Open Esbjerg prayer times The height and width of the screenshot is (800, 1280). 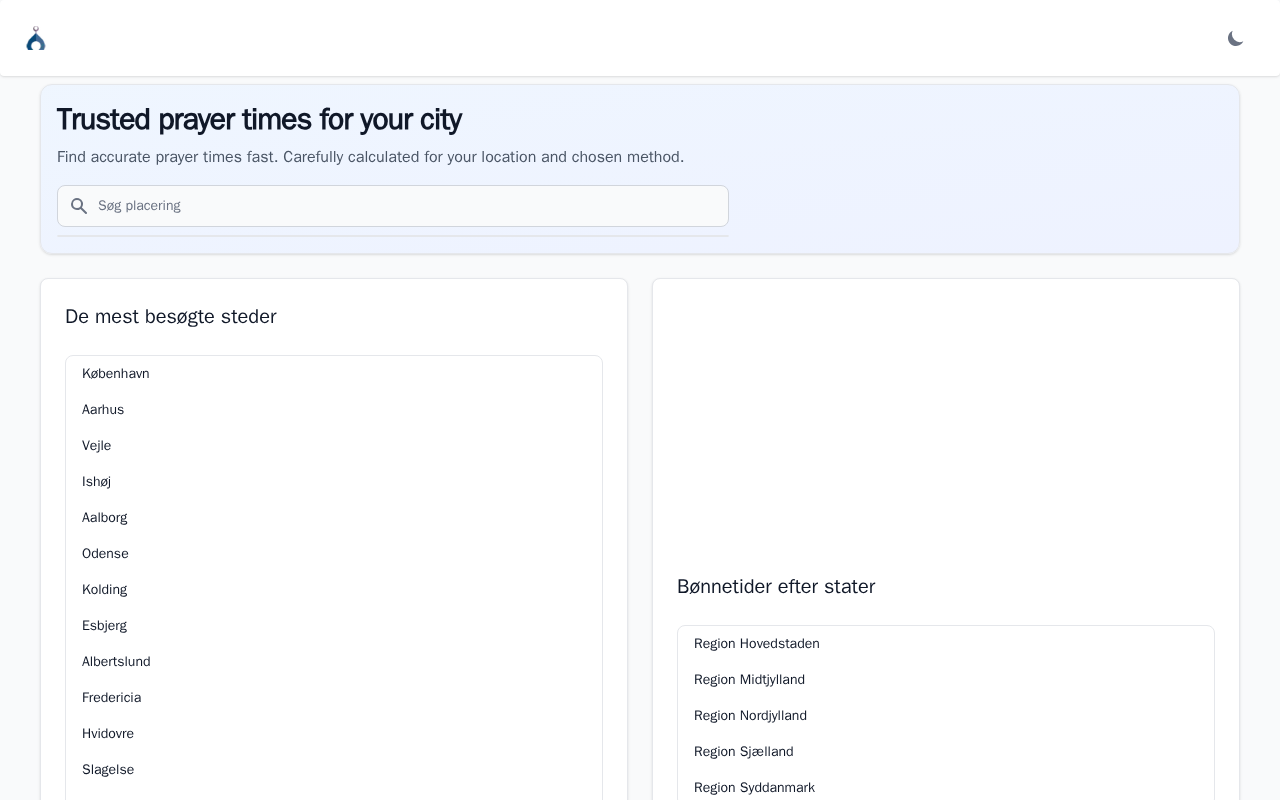(x=105, y=626)
